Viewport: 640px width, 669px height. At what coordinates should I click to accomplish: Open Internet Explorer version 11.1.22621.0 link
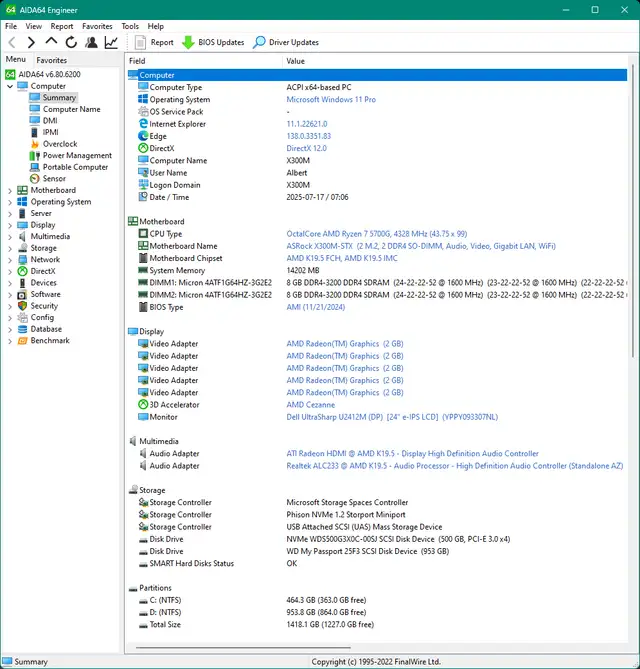[x=307, y=124]
